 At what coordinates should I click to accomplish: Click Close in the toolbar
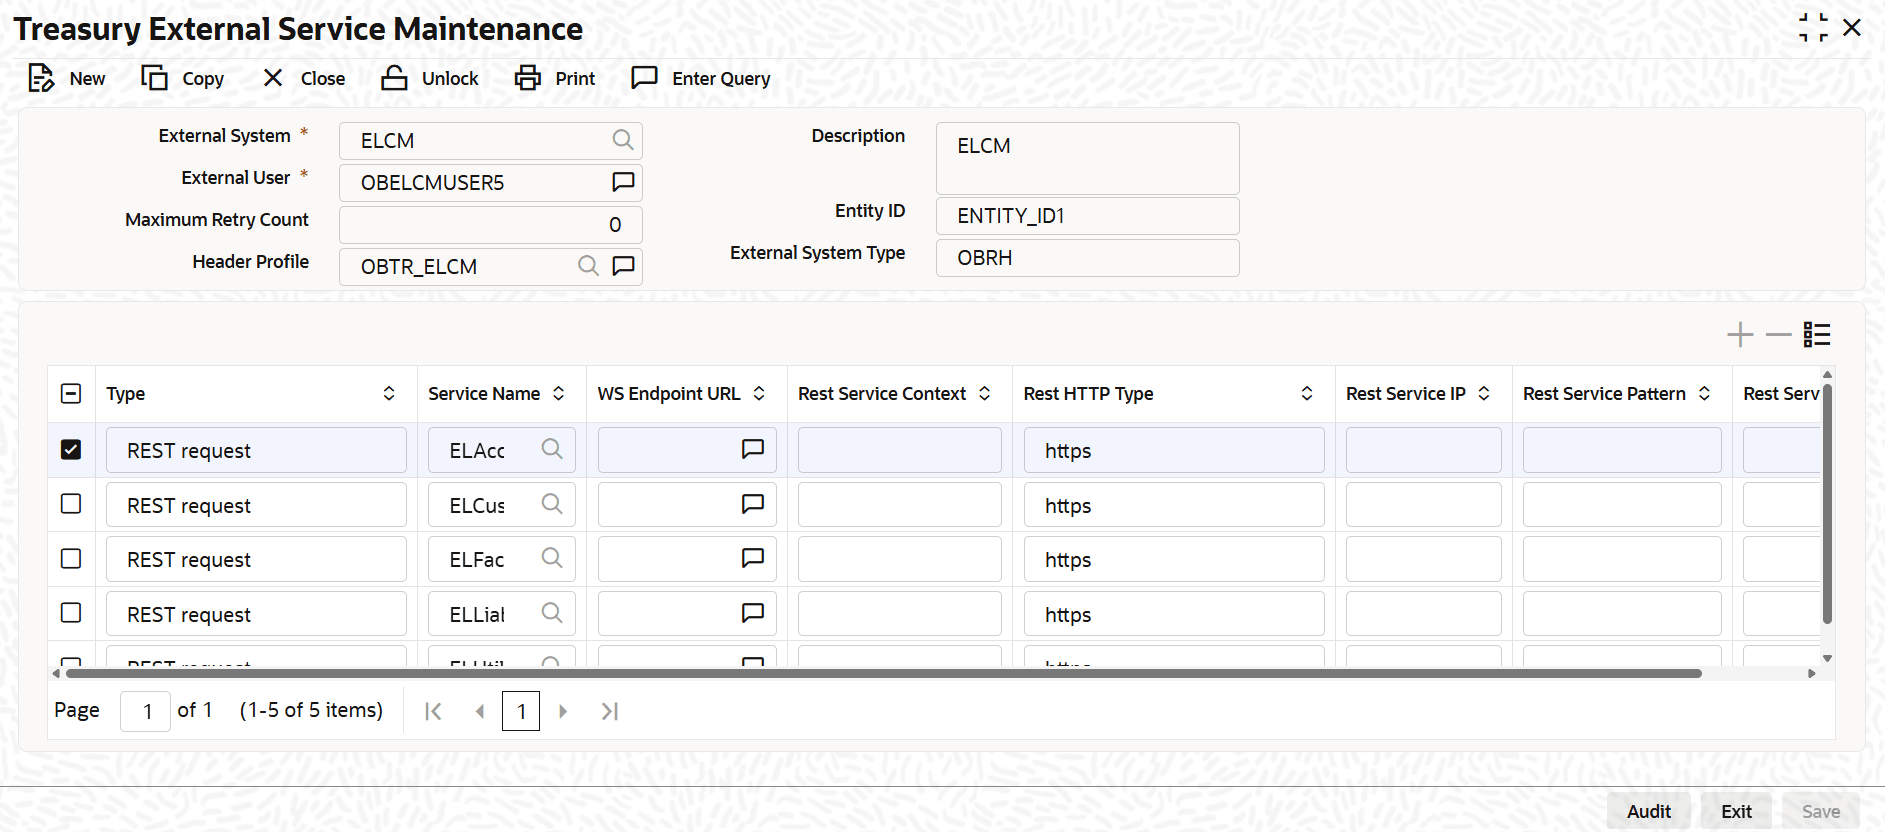point(304,78)
